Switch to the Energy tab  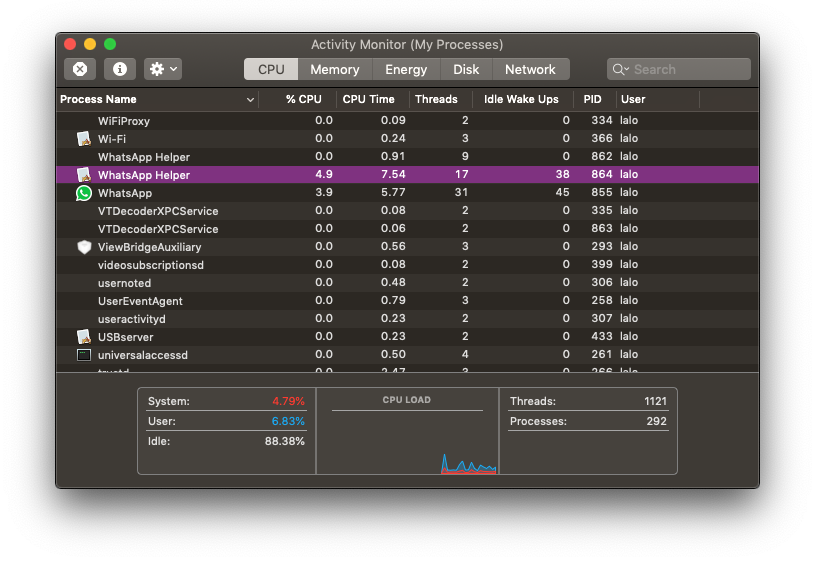pos(406,69)
